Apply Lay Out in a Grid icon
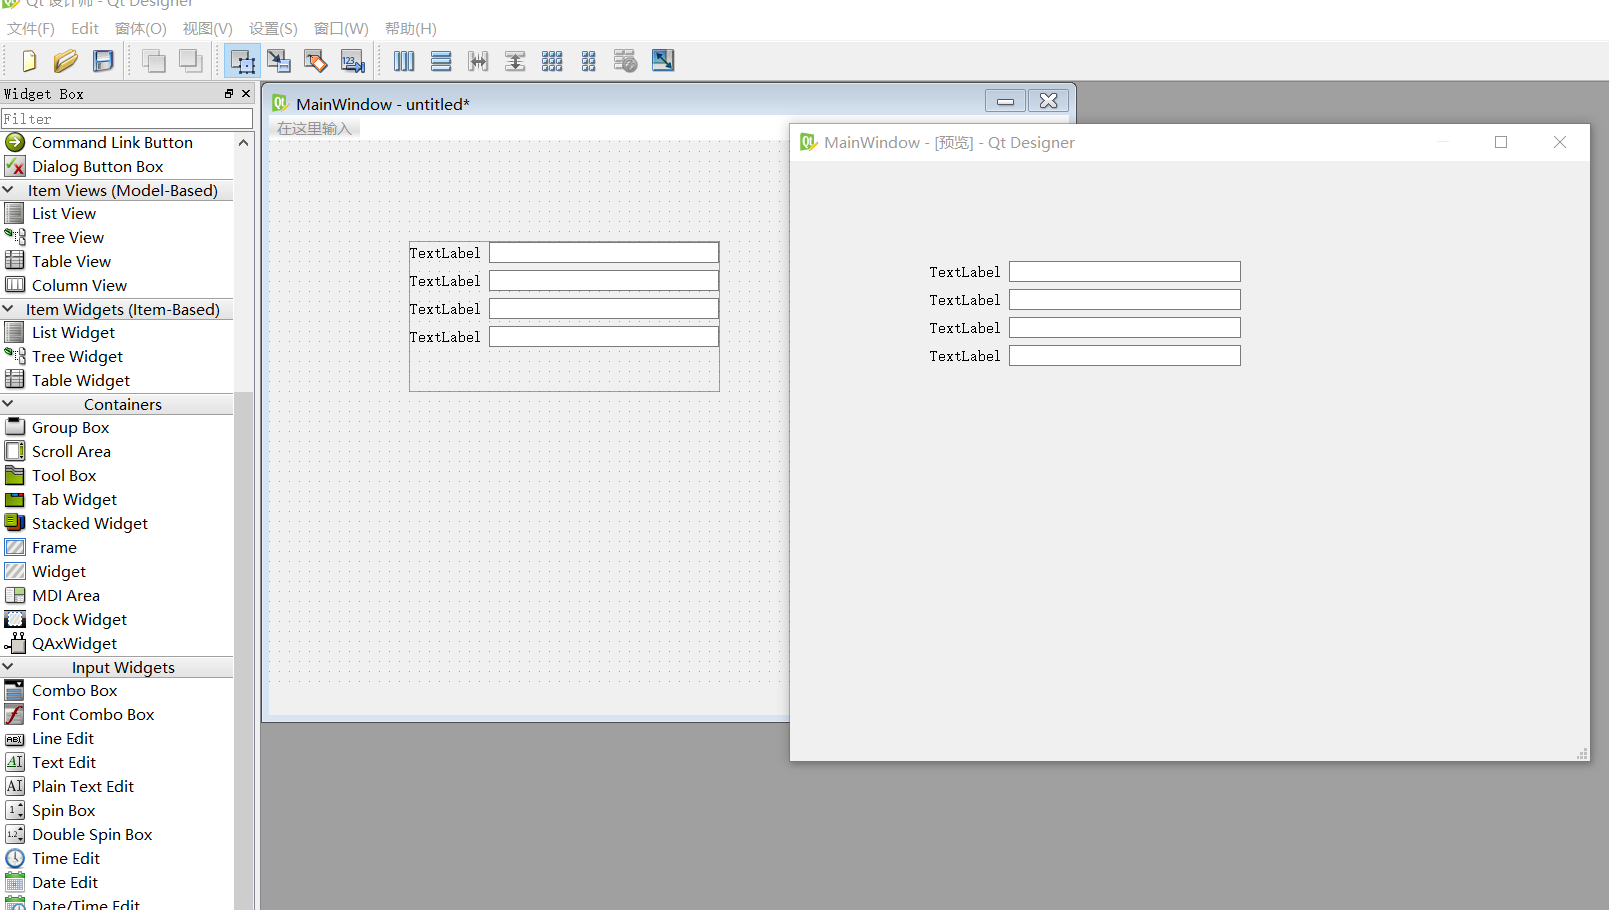This screenshot has height=910, width=1609. (x=552, y=61)
